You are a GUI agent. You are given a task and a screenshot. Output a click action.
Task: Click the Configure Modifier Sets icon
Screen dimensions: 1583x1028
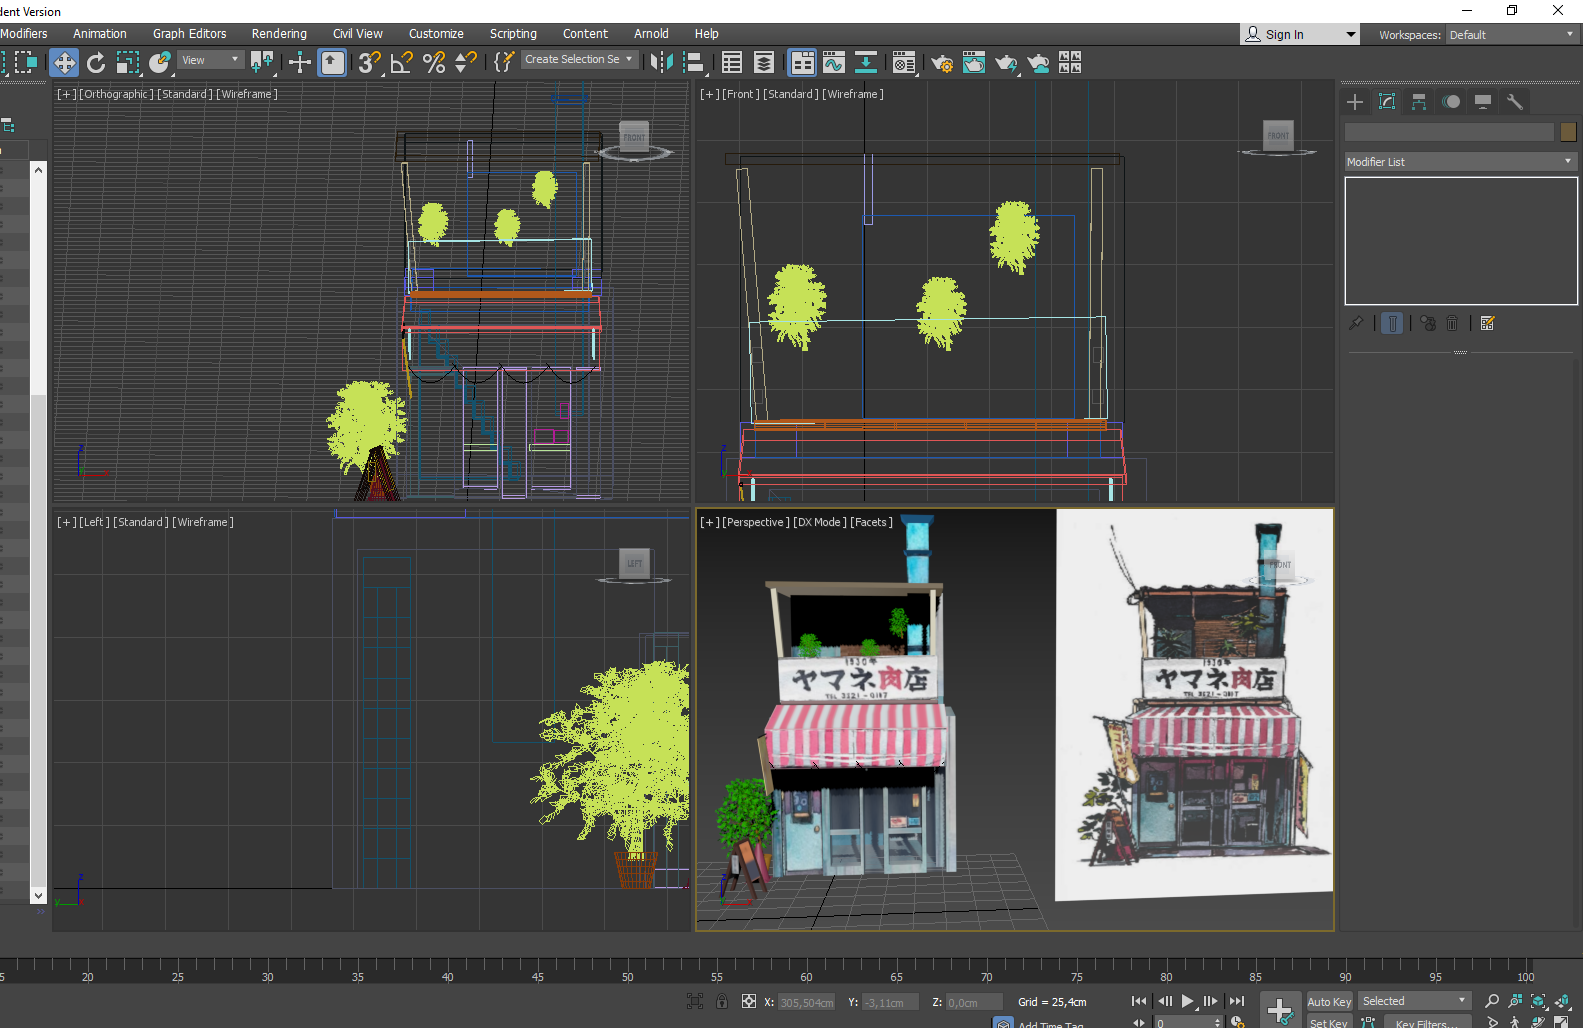1488,323
